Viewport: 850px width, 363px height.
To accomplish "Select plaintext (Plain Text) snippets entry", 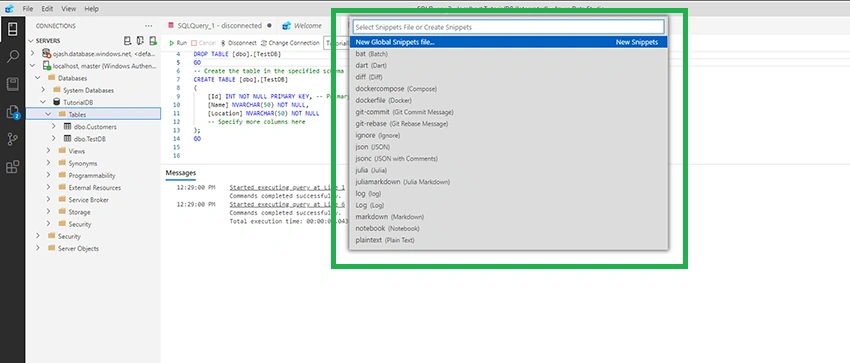I will 508,240.
